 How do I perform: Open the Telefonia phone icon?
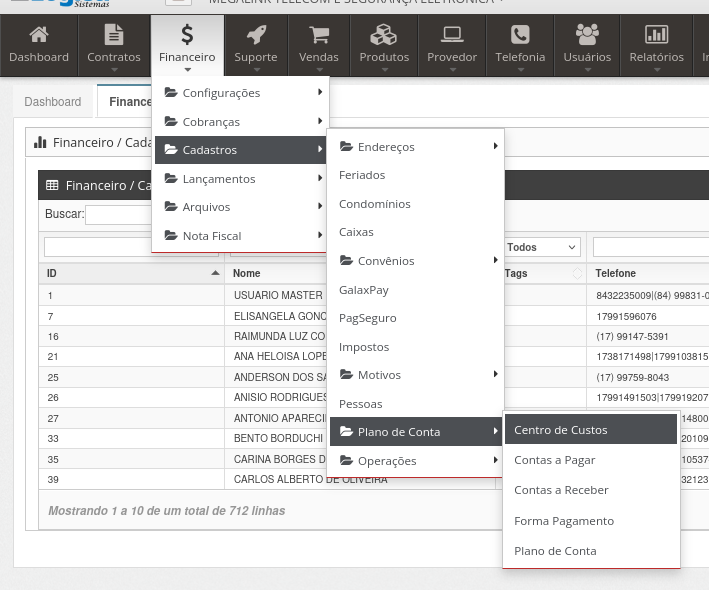tap(520, 34)
